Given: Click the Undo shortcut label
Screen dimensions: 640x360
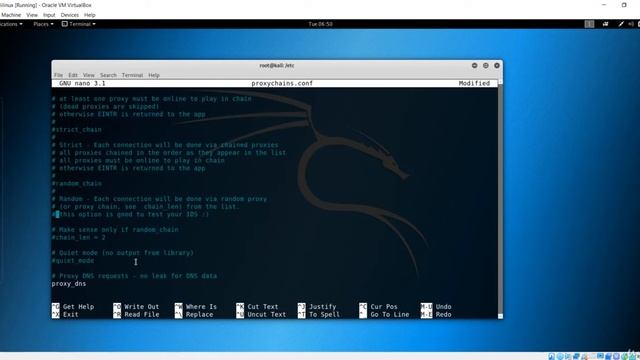Looking at the screenshot, I should pyautogui.click(x=443, y=307).
